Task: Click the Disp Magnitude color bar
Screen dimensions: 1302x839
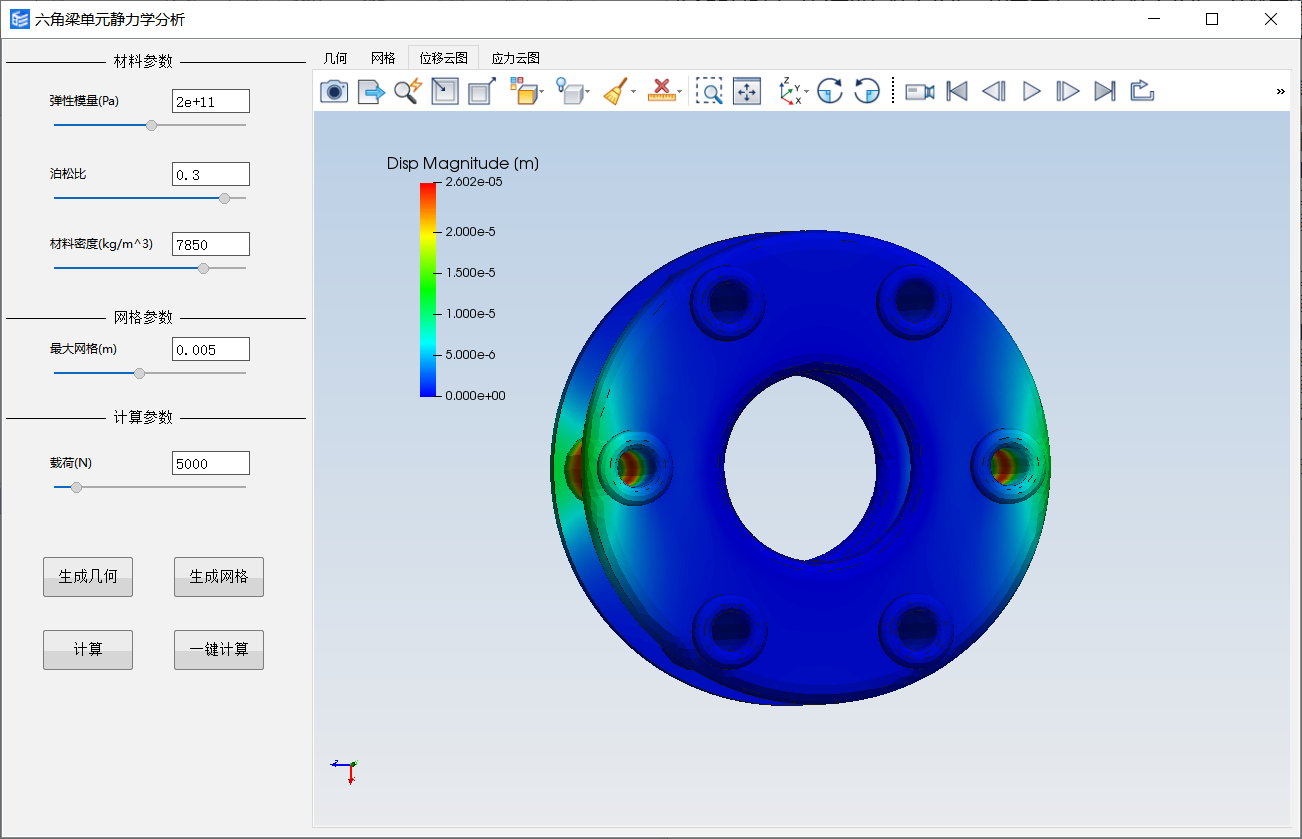Action: coord(428,289)
